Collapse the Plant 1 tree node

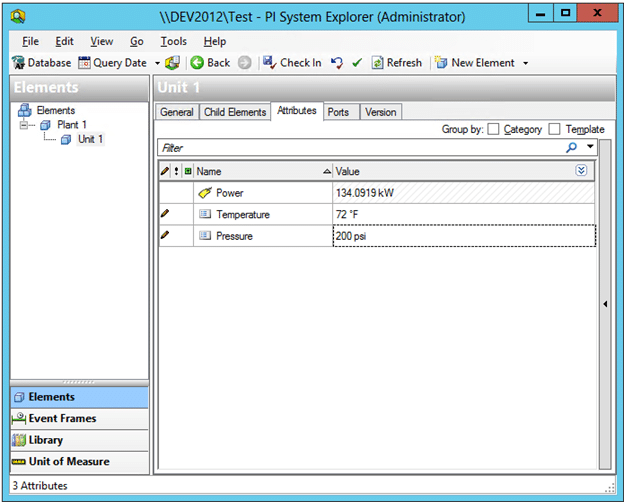pyautogui.click(x=25, y=125)
